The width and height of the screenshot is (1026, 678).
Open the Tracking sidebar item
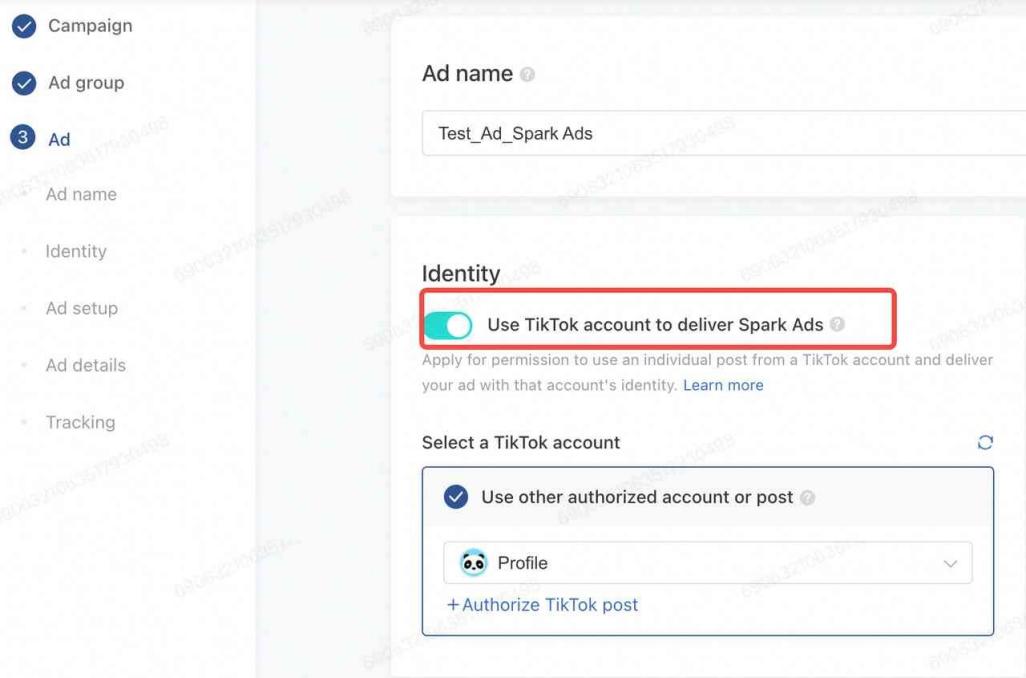pyautogui.click(x=80, y=422)
